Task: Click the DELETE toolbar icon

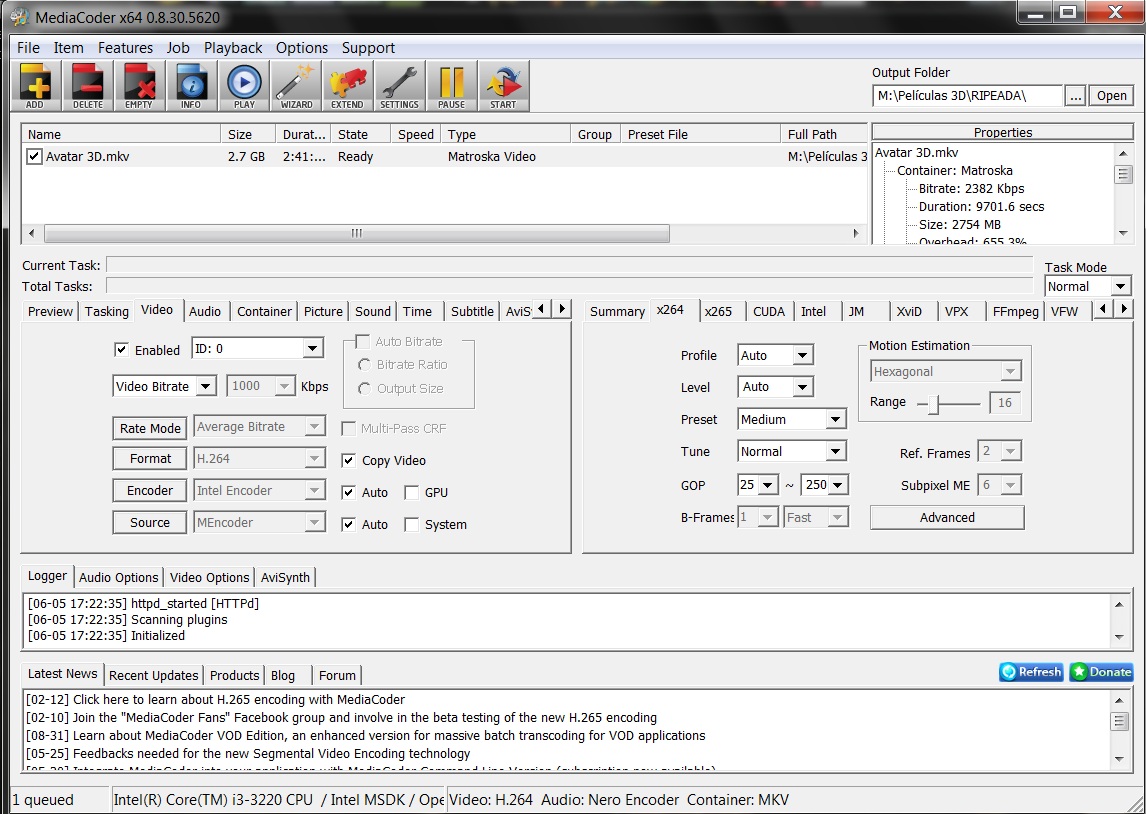Action: (x=87, y=86)
